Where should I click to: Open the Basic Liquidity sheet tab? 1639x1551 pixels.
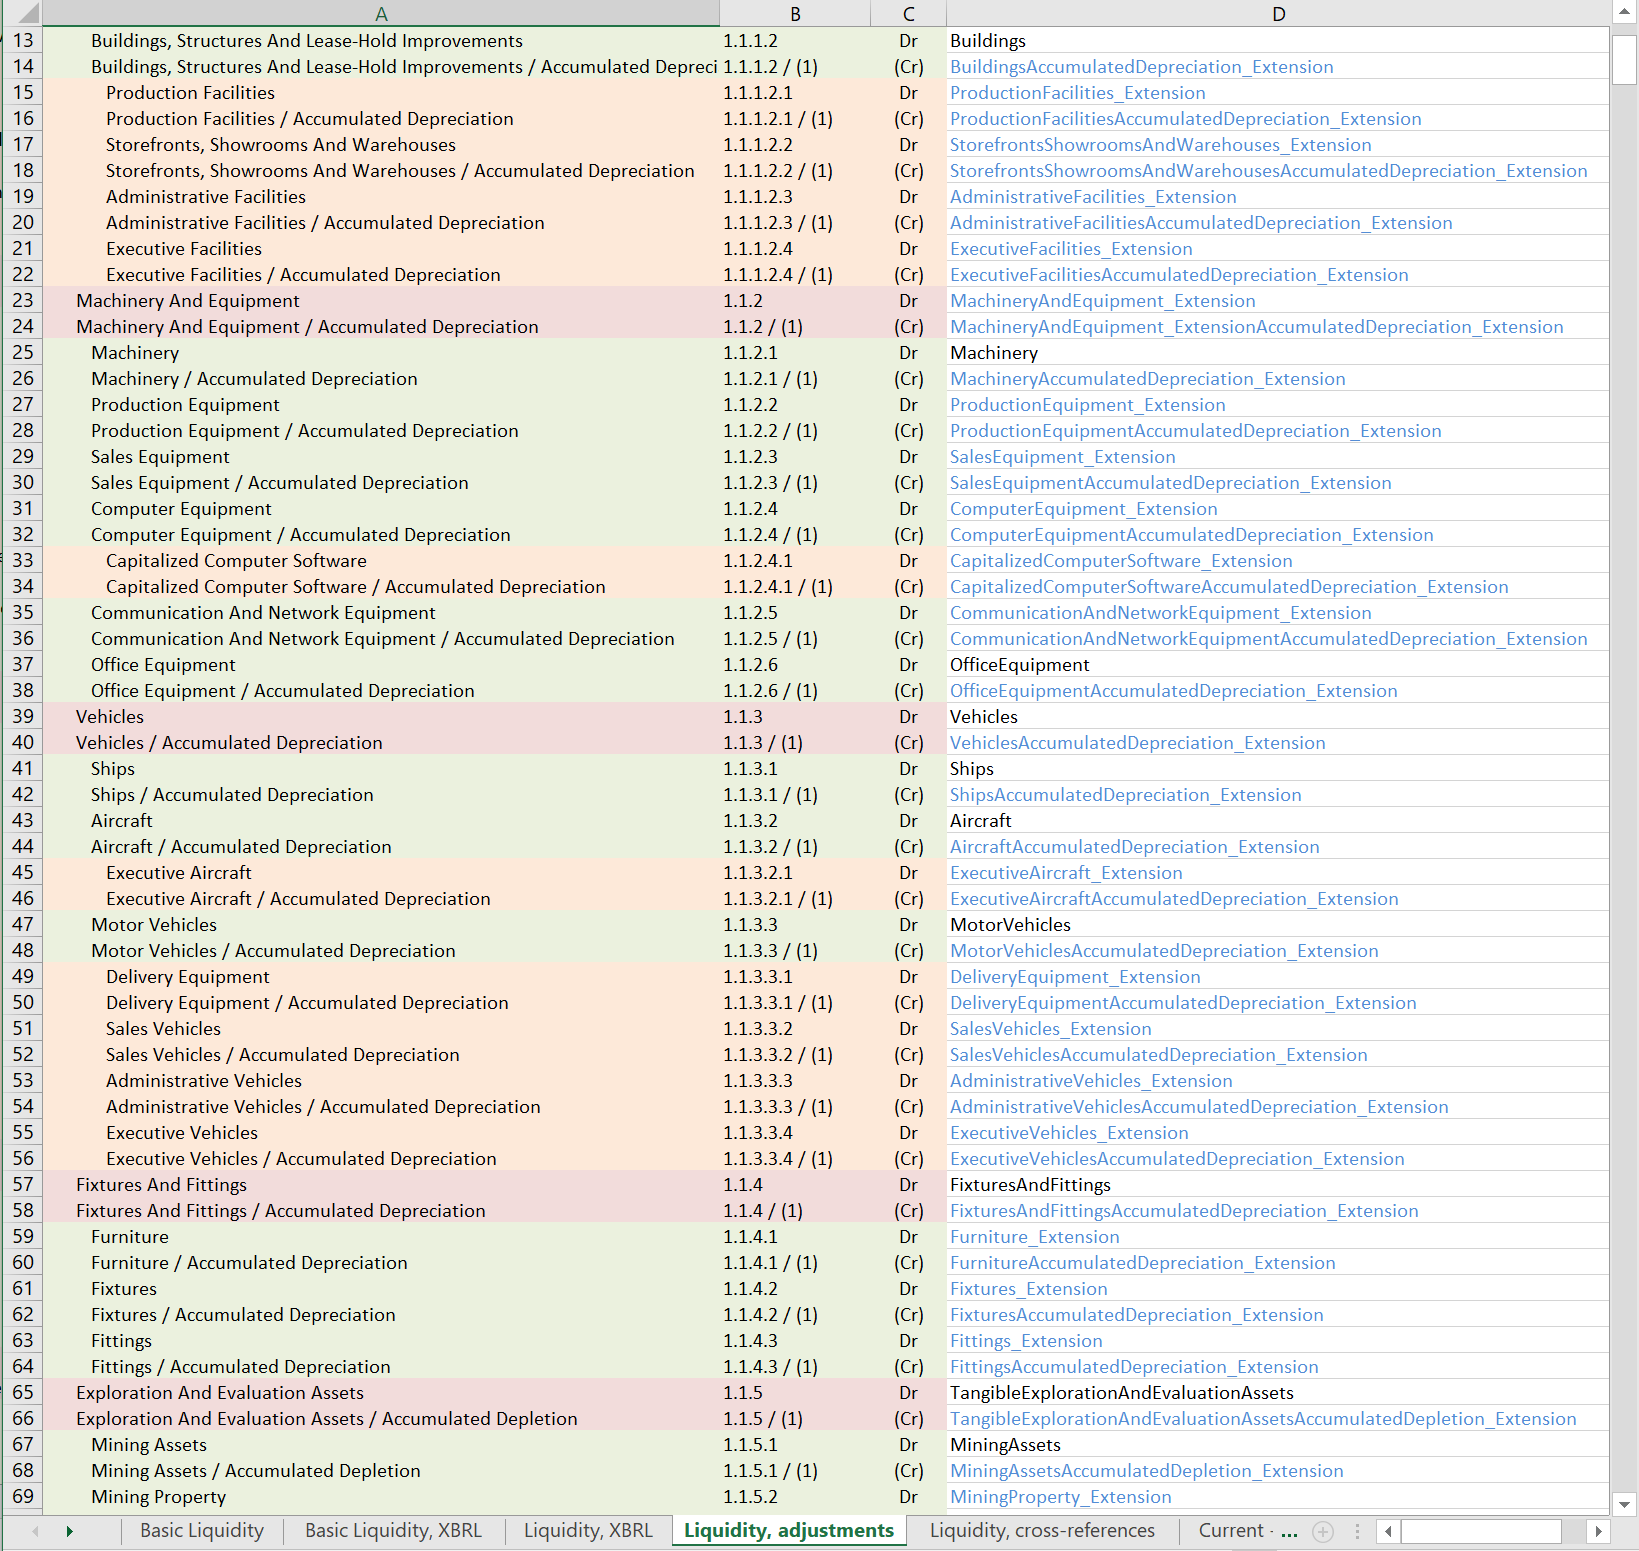click(202, 1531)
